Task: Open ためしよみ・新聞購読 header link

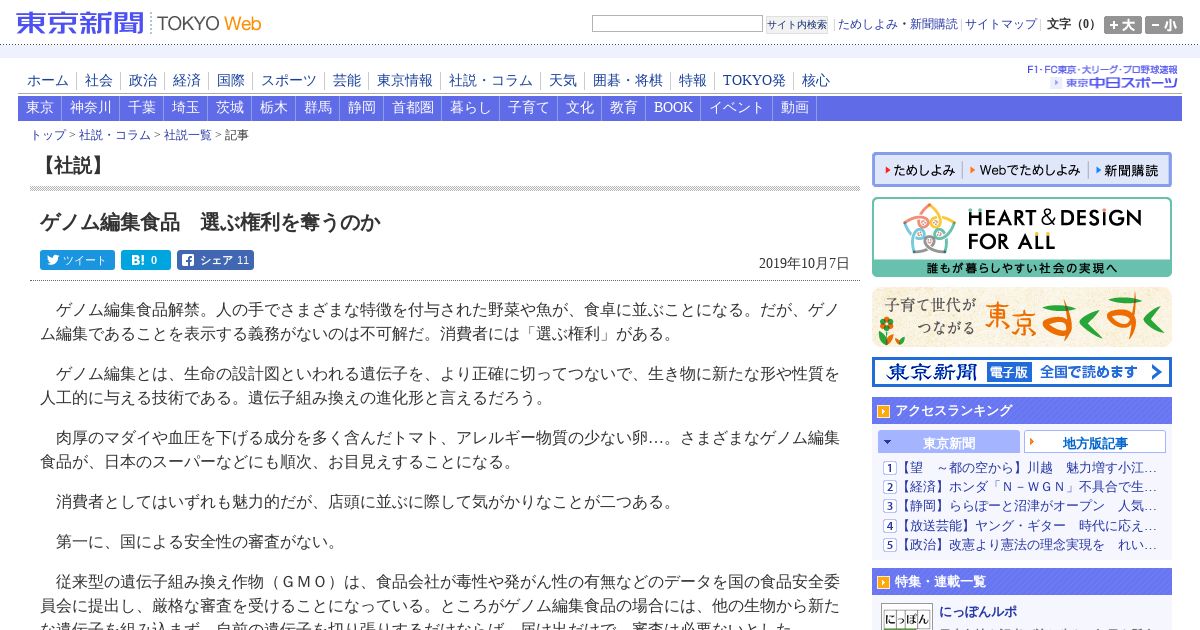Action: click(897, 24)
